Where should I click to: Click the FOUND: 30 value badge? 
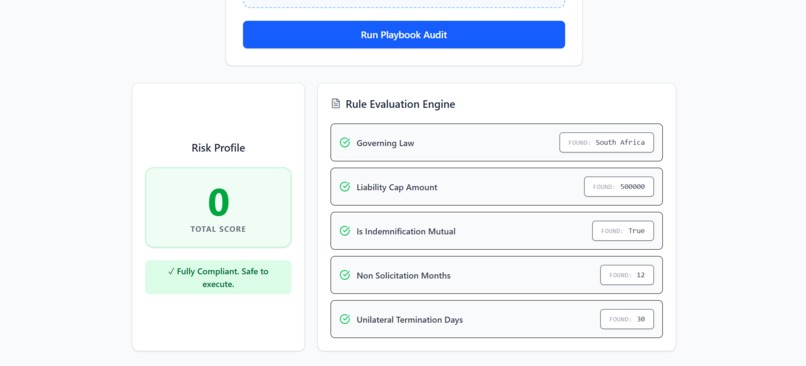(627, 319)
